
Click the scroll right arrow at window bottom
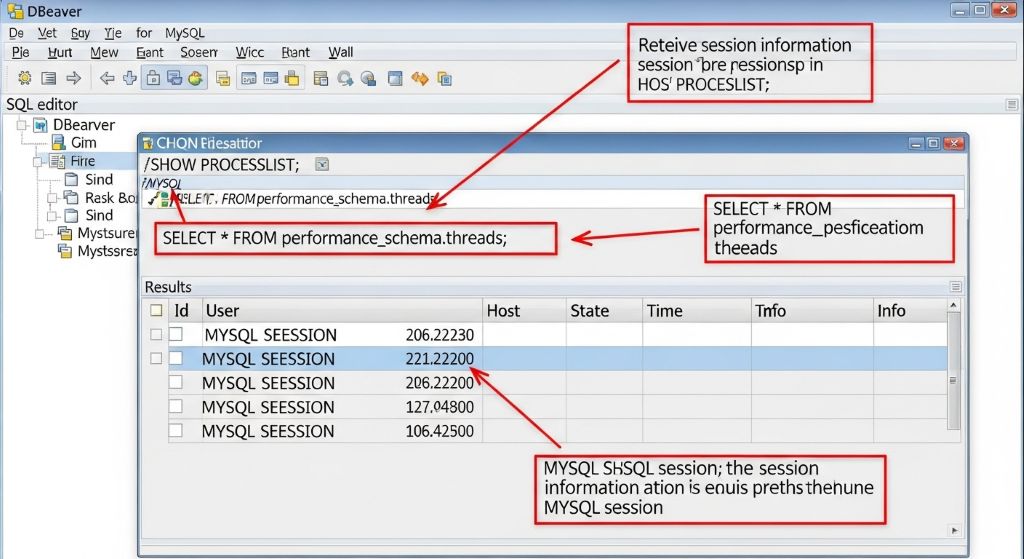click(x=955, y=530)
